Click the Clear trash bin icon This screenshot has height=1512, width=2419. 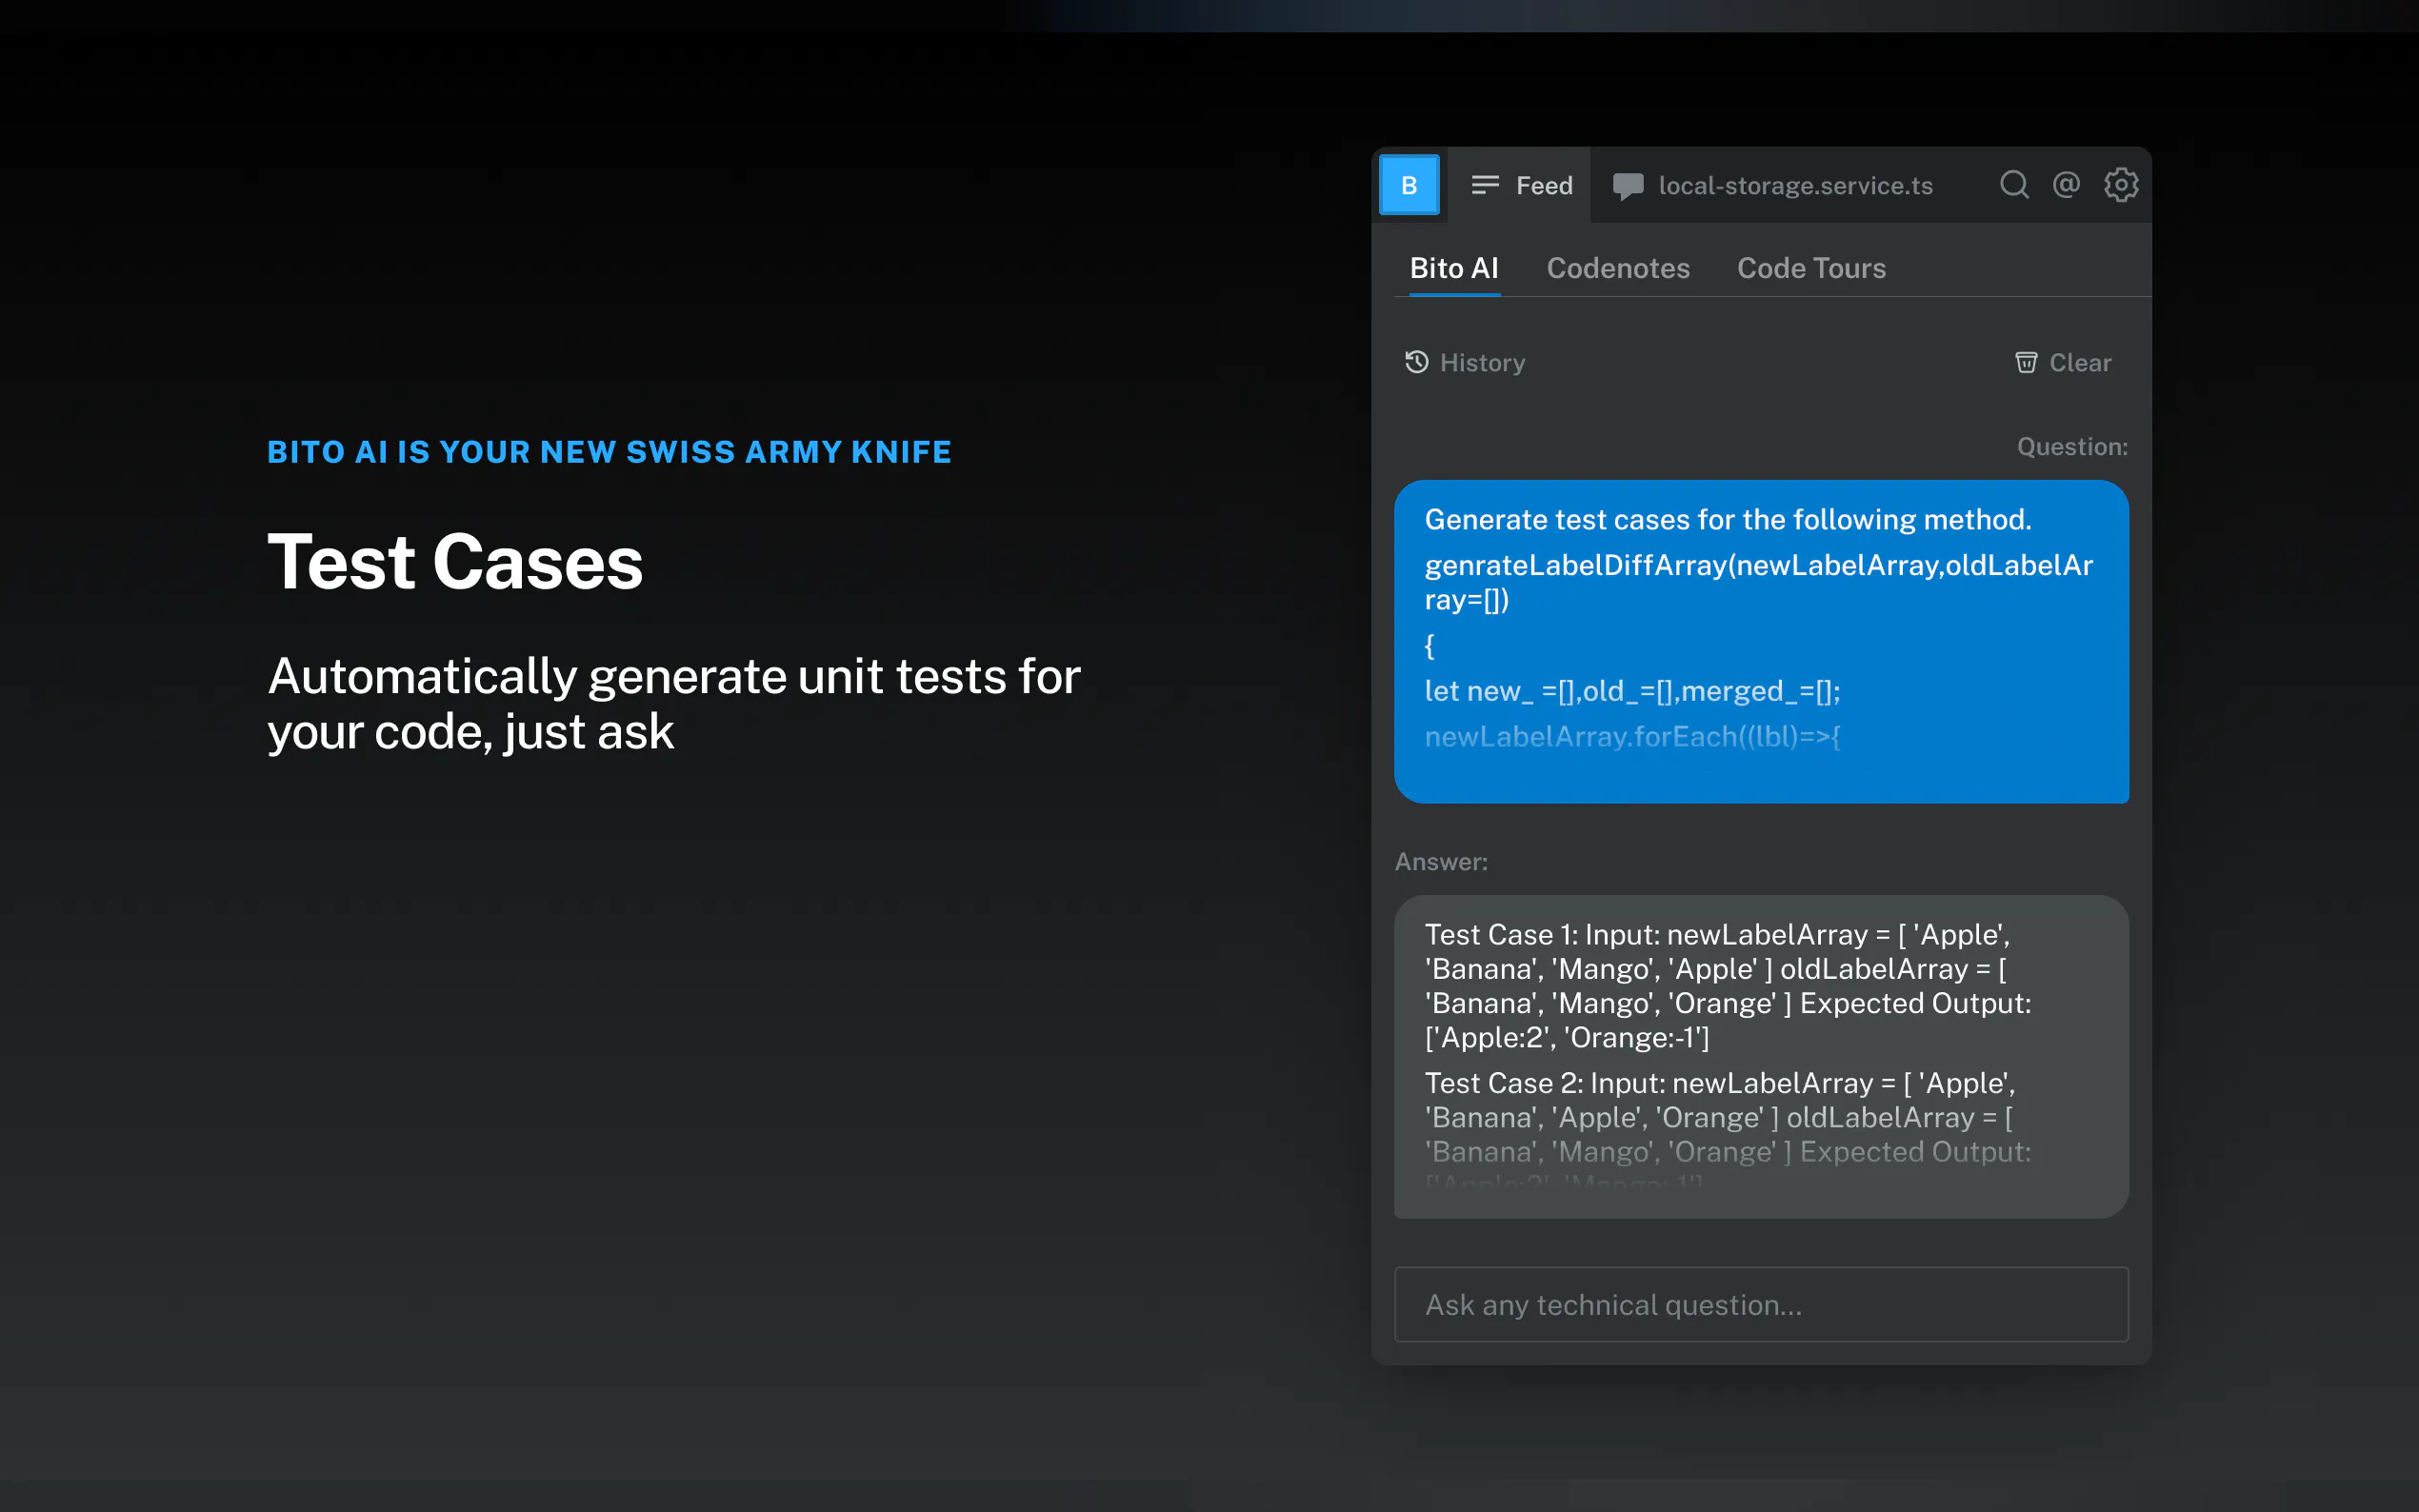pos(2025,362)
